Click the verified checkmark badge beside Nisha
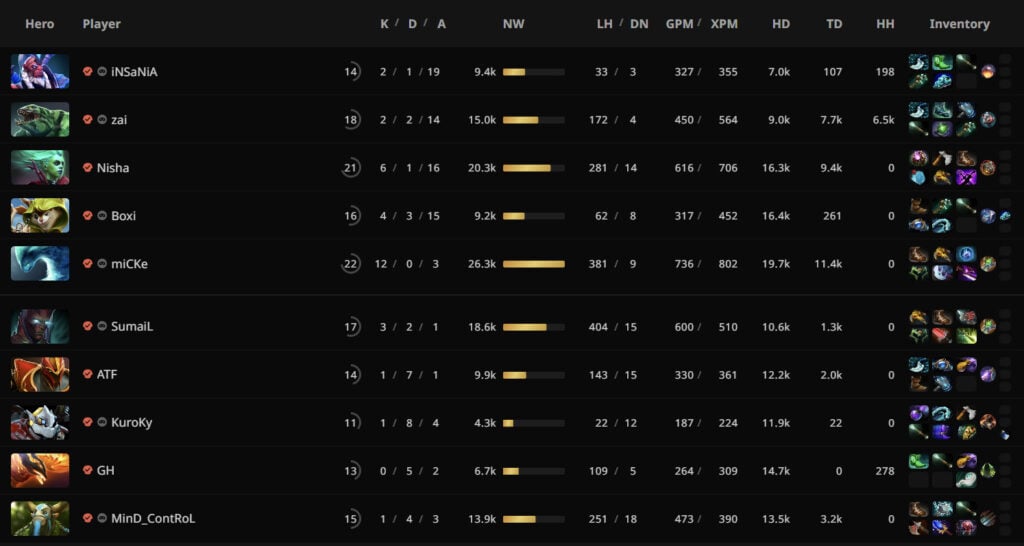This screenshot has height=546, width=1024. click(x=88, y=168)
